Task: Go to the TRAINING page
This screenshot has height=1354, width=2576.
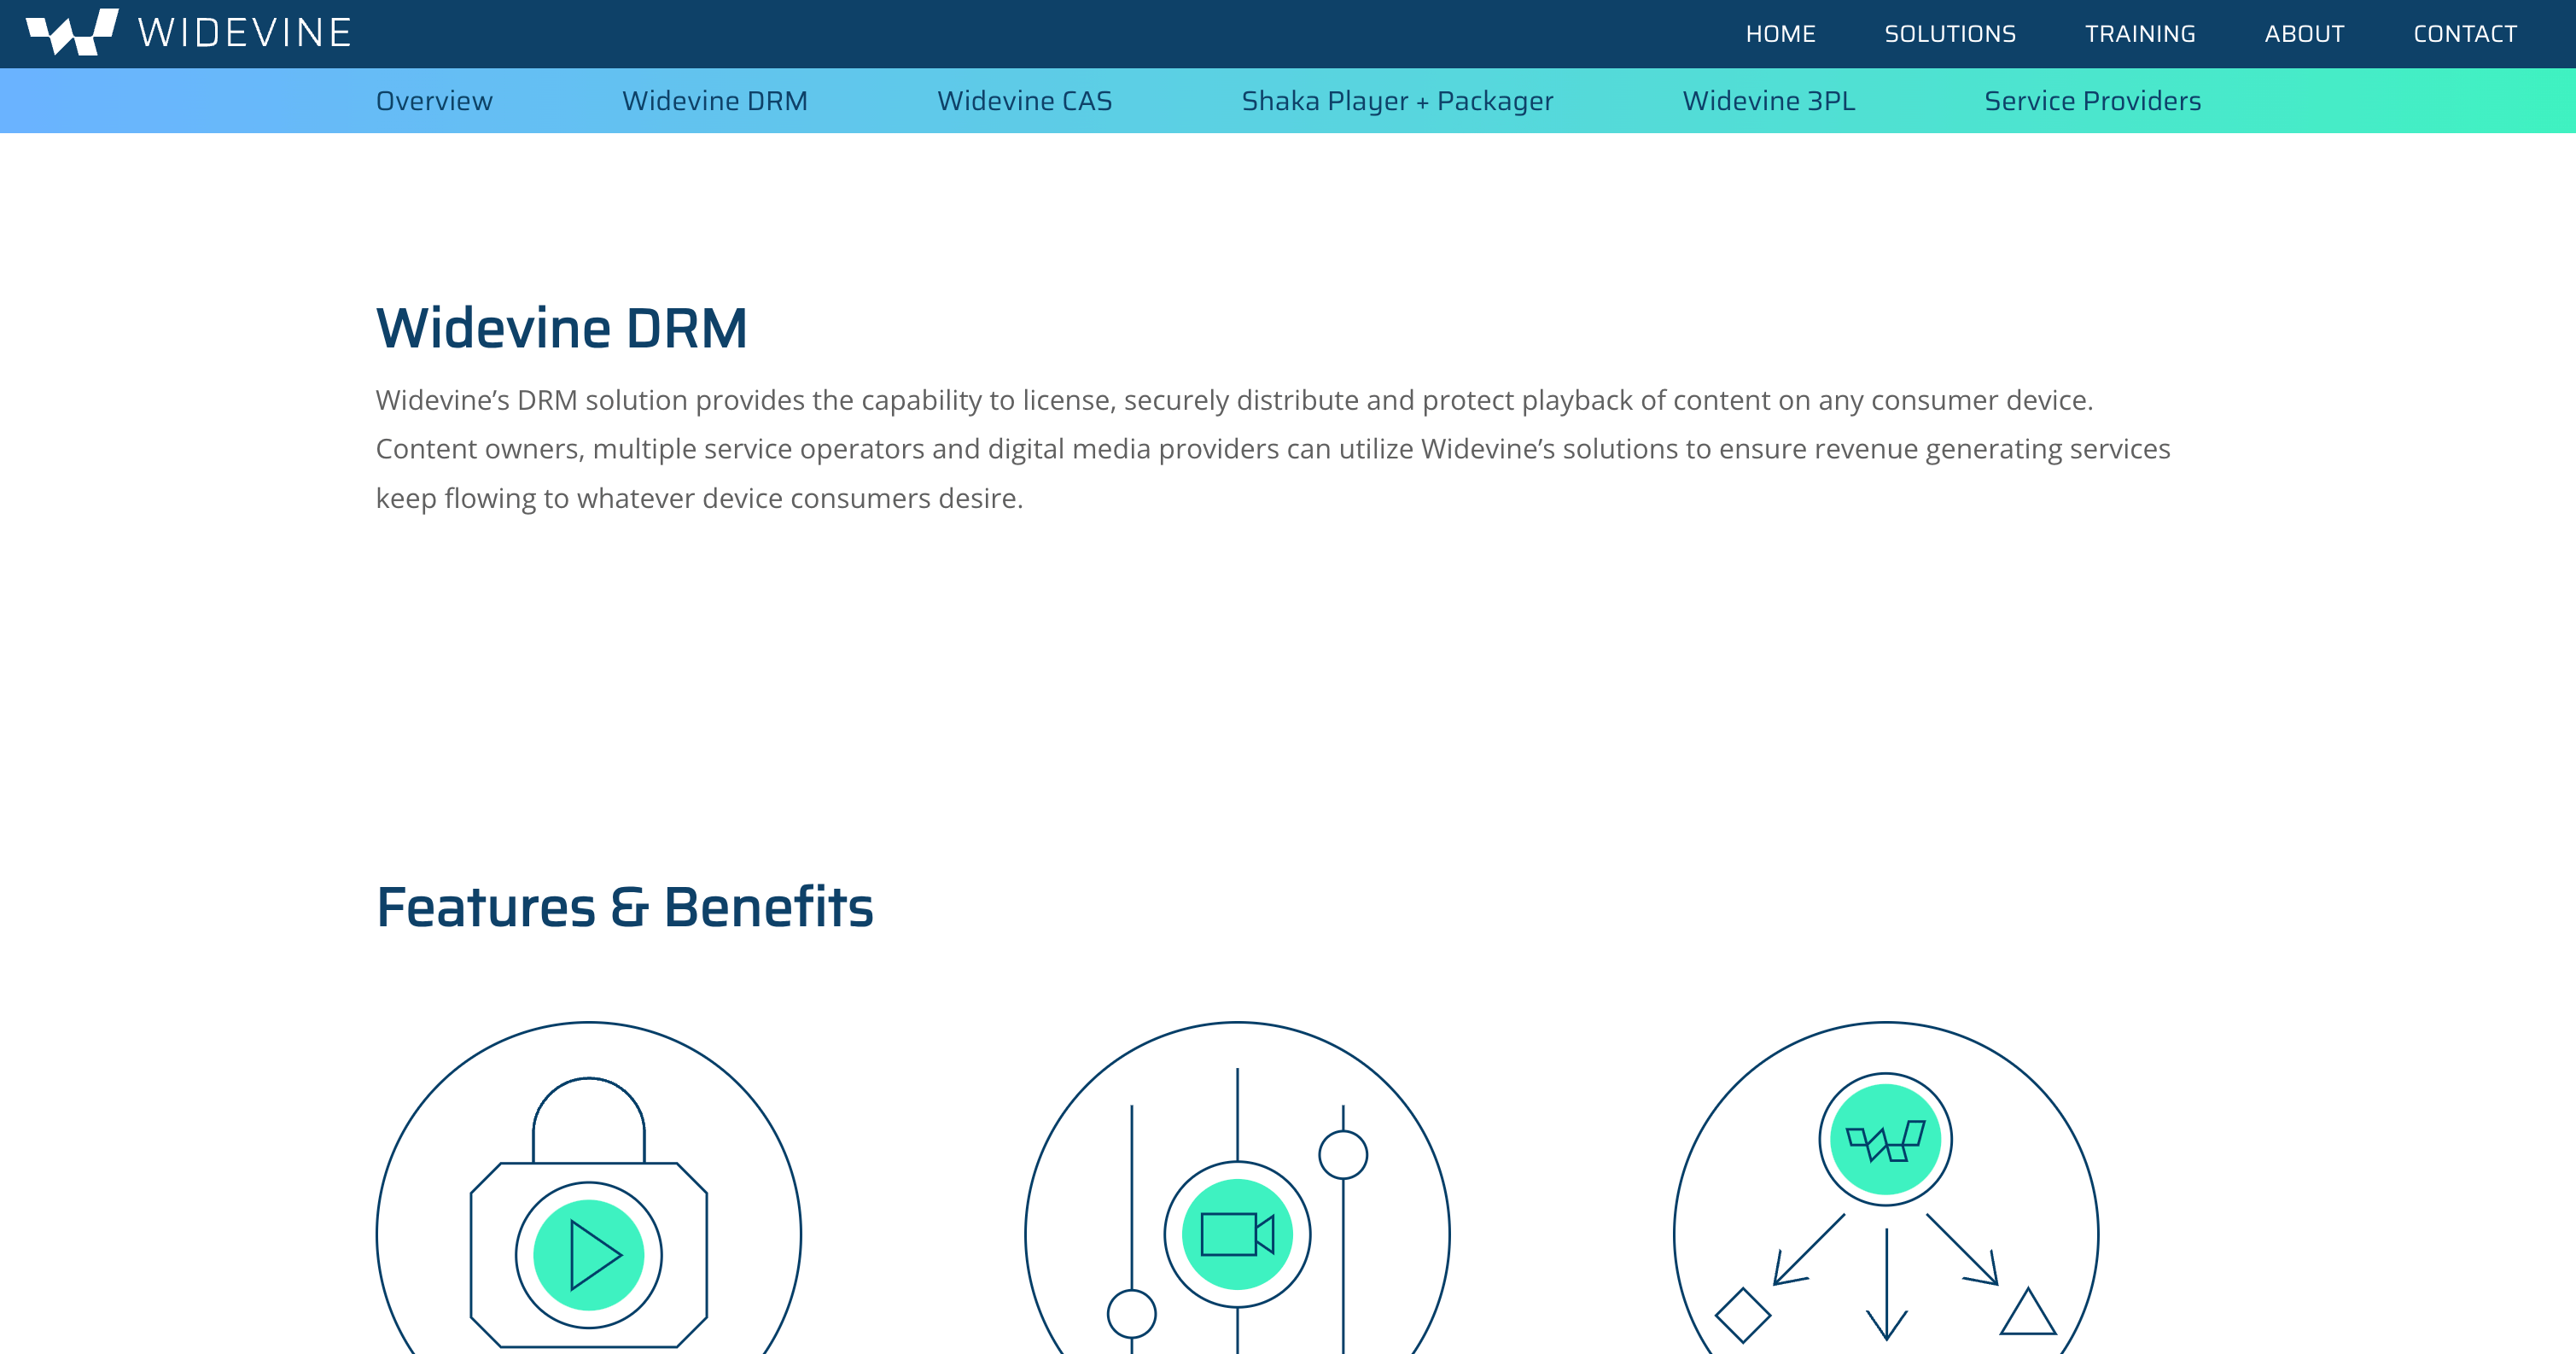Action: coord(2140,34)
